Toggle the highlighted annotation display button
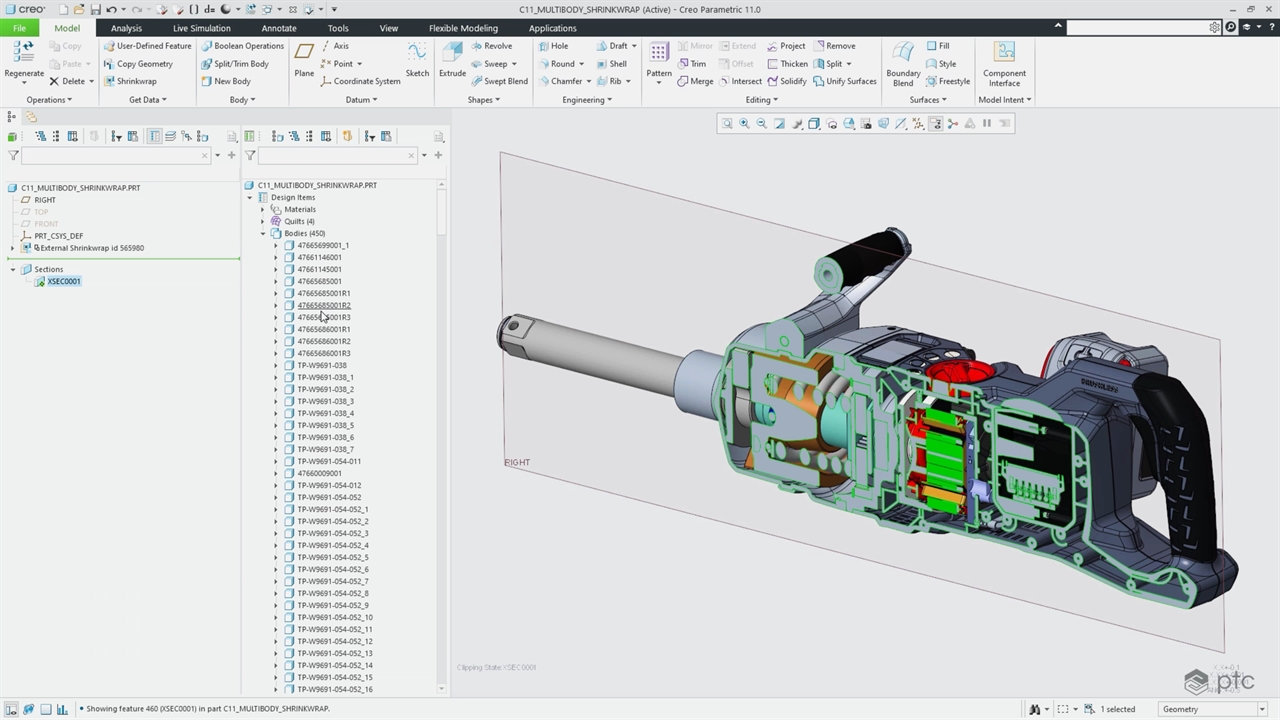This screenshot has height=720, width=1280. pos(935,124)
